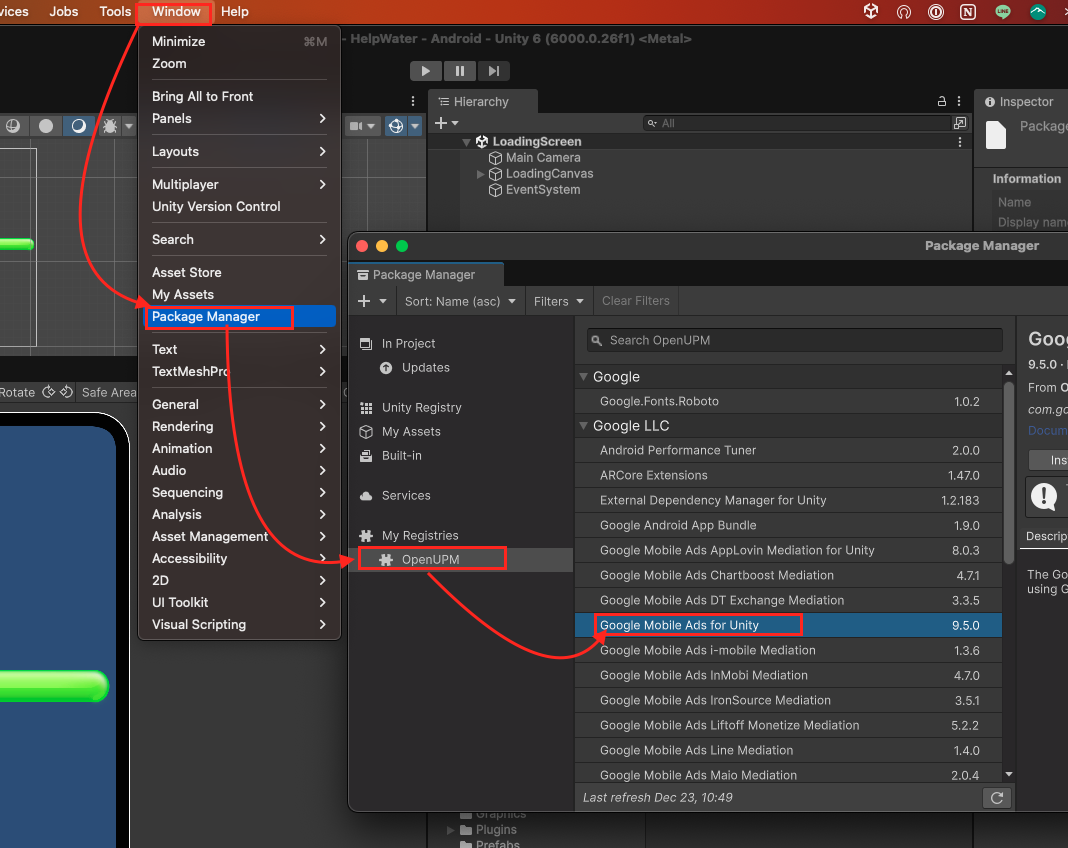Click the Package Manager add package plus icon

[364, 301]
